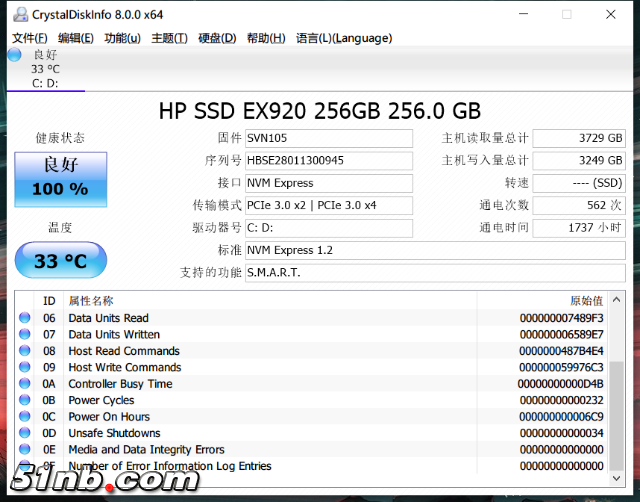Close the CrystalDiskInfo window
The width and height of the screenshot is (640, 502).
(x=611, y=14)
